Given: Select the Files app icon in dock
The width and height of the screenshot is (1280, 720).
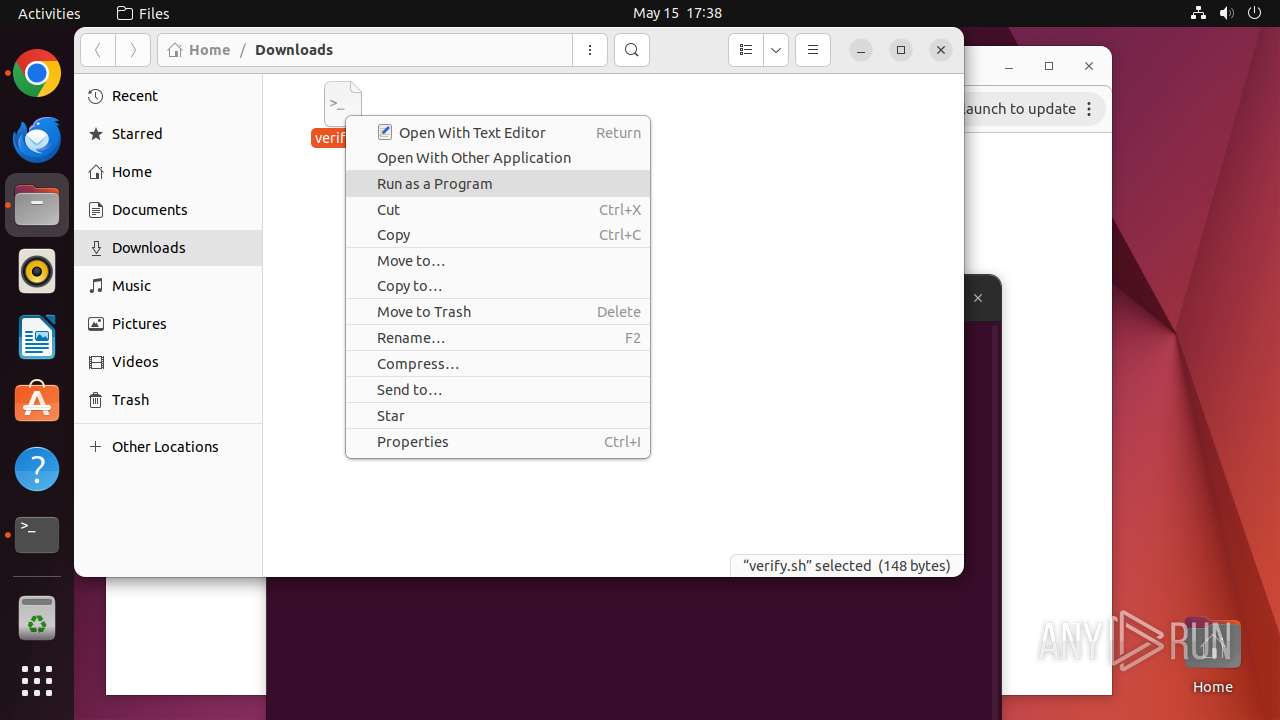Looking at the screenshot, I should click(x=37, y=206).
